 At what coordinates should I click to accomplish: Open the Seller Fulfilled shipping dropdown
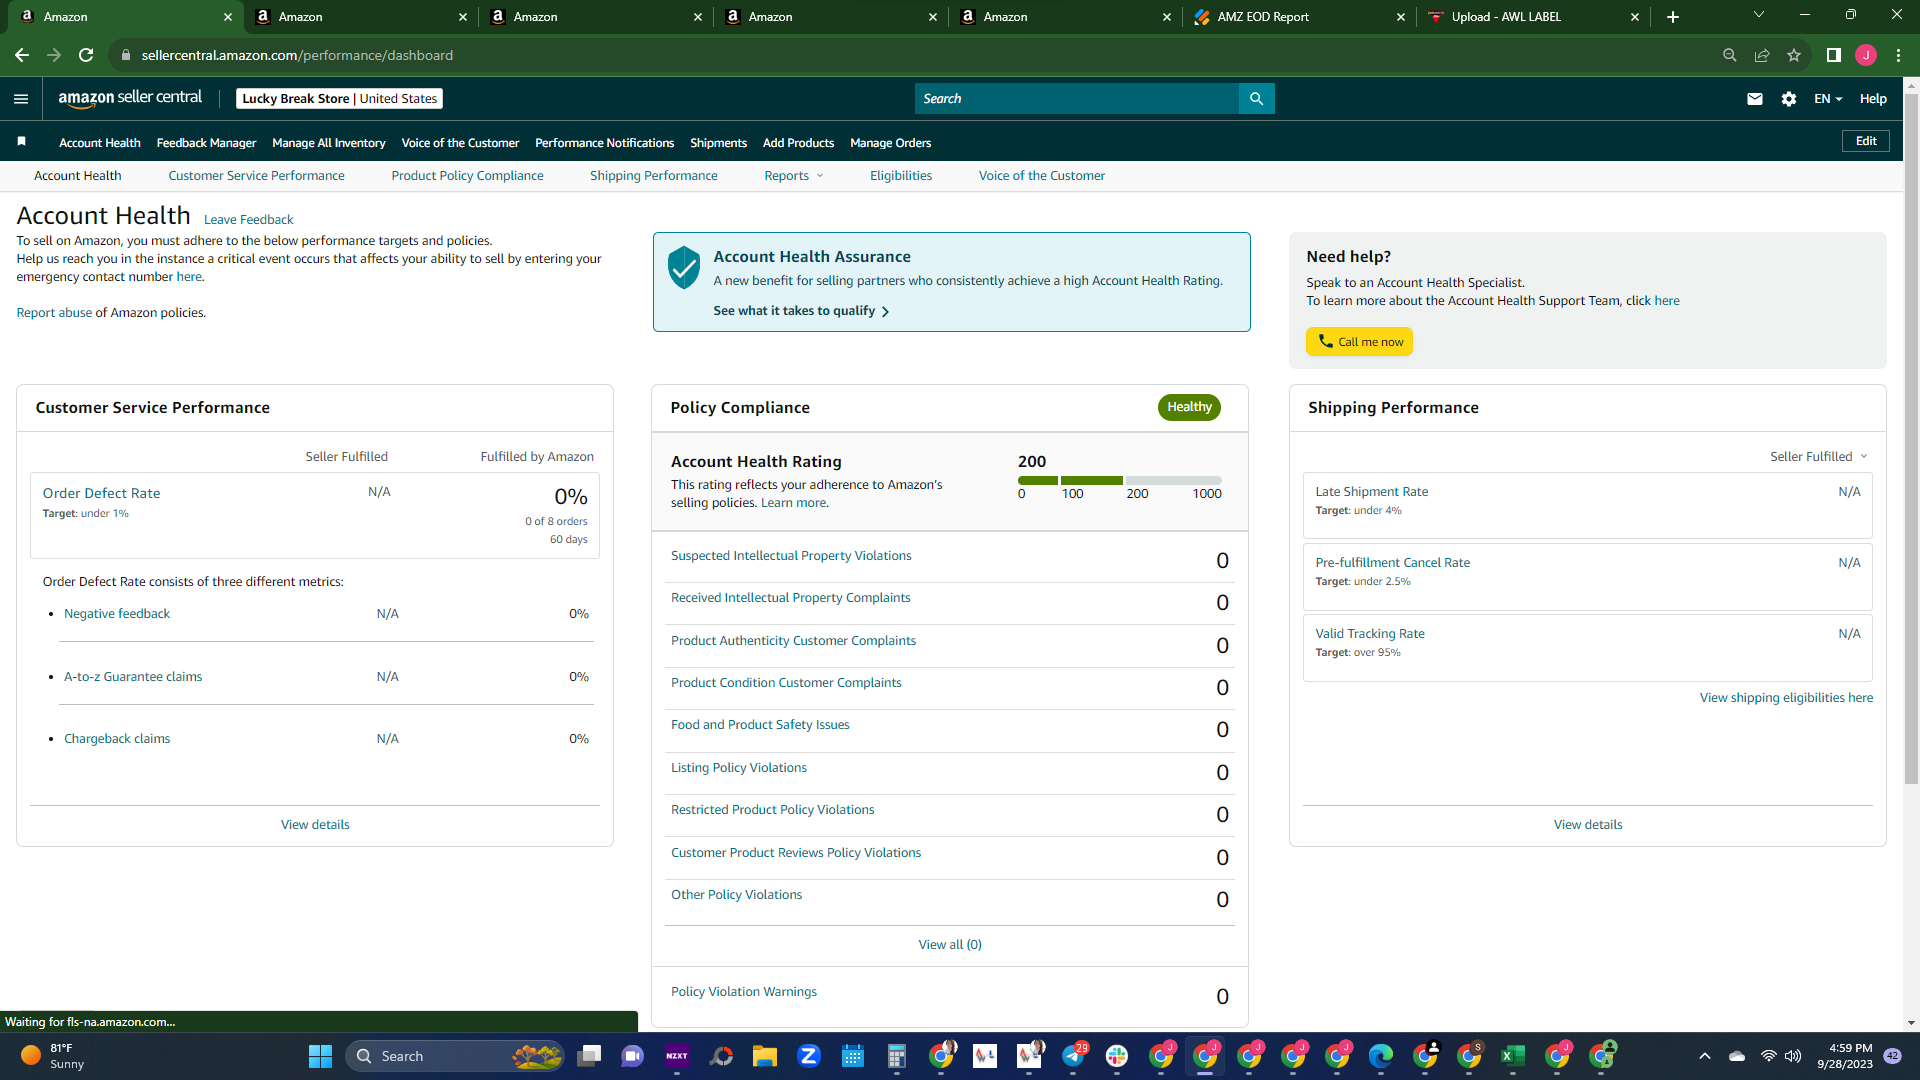coord(1819,457)
